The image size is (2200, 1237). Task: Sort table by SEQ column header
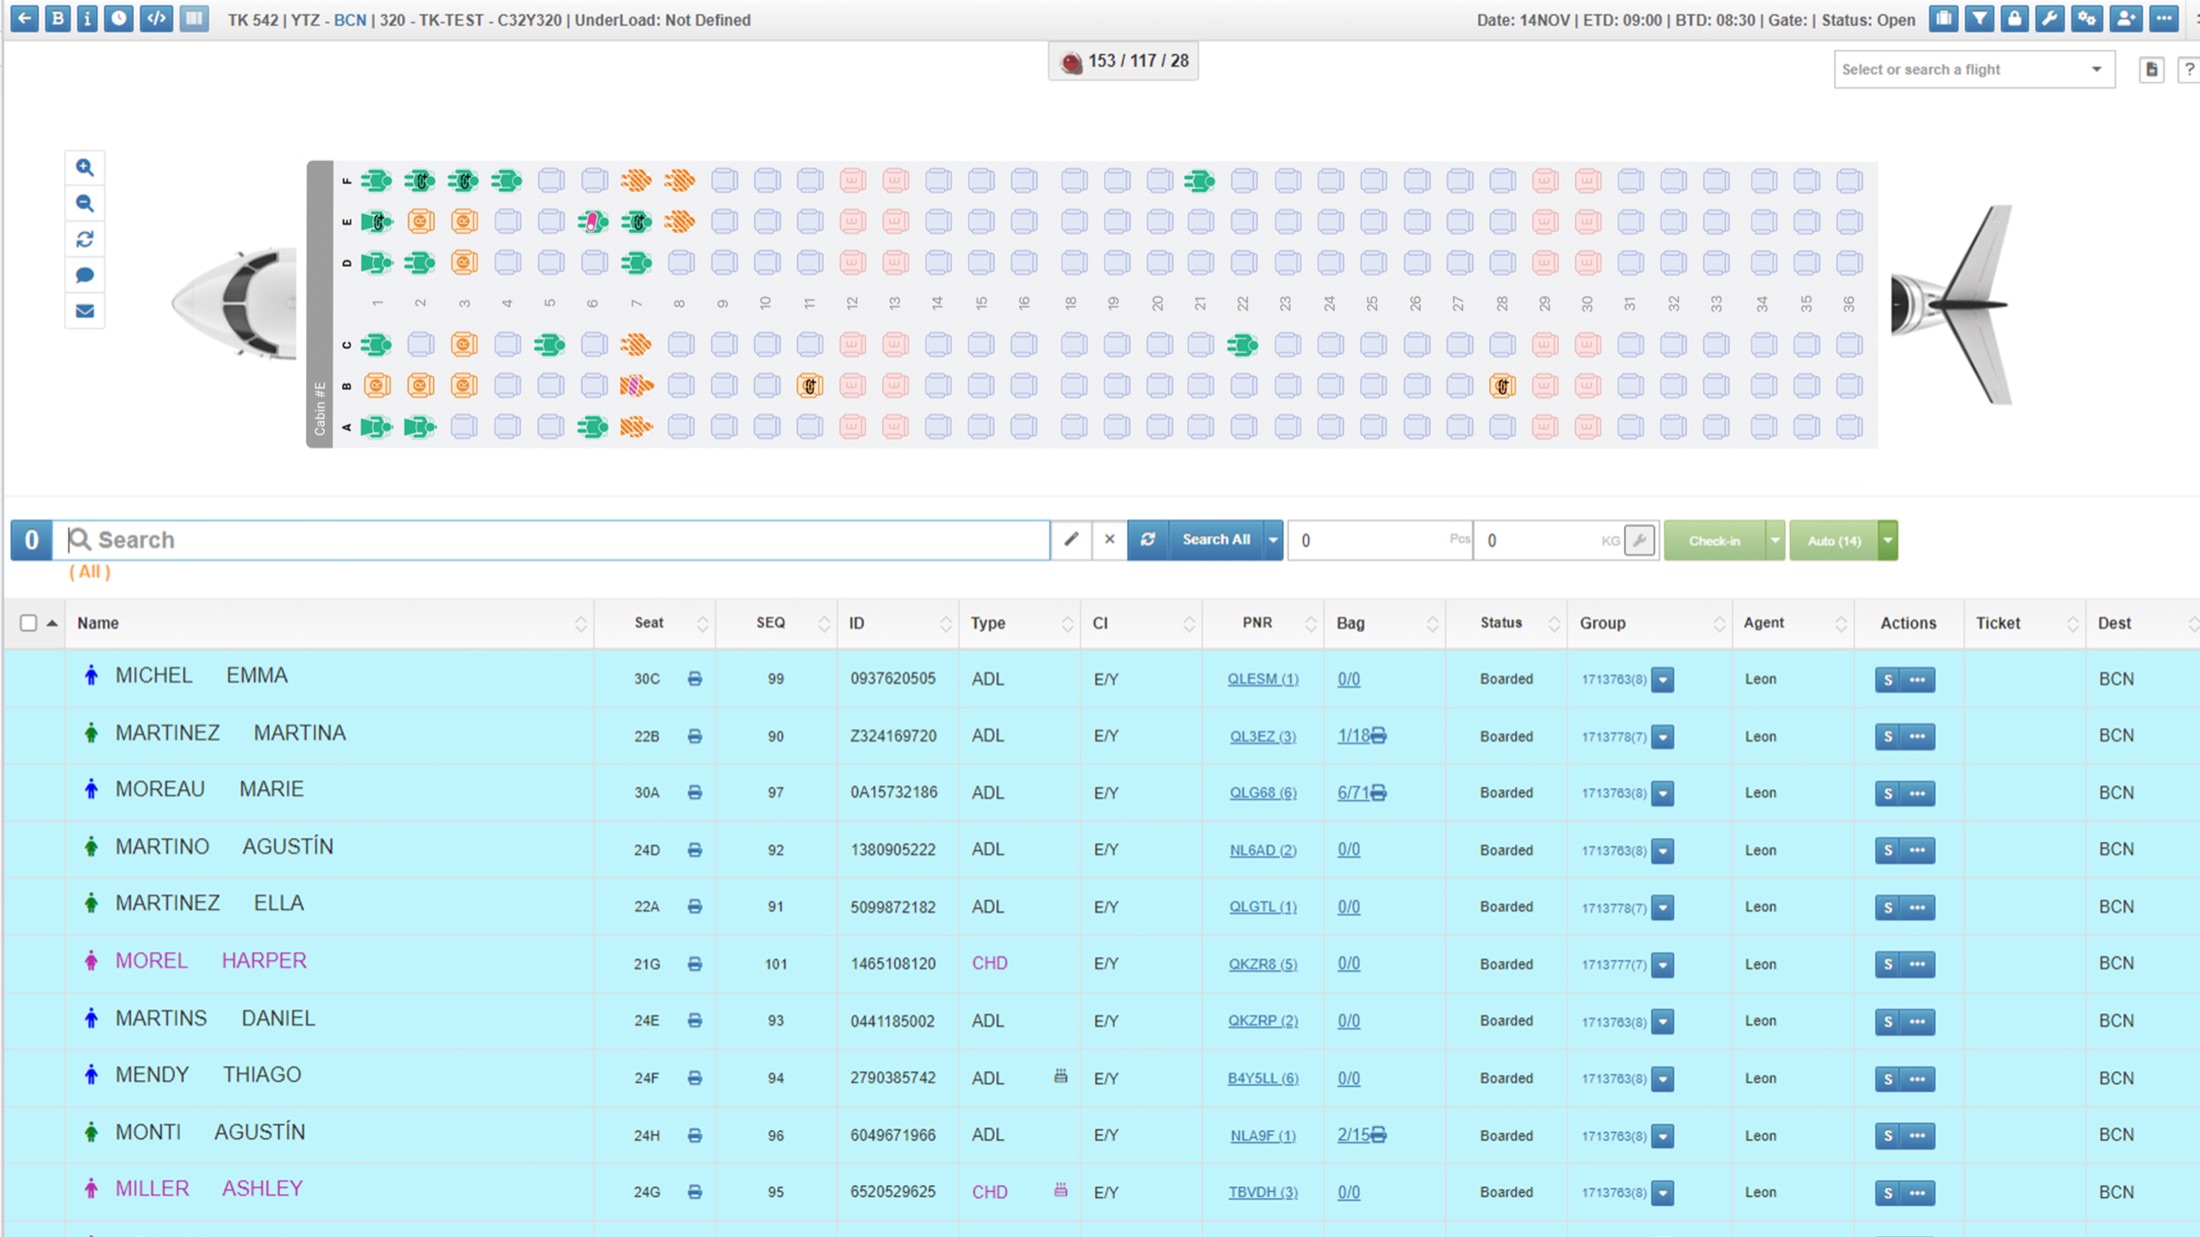tap(776, 623)
